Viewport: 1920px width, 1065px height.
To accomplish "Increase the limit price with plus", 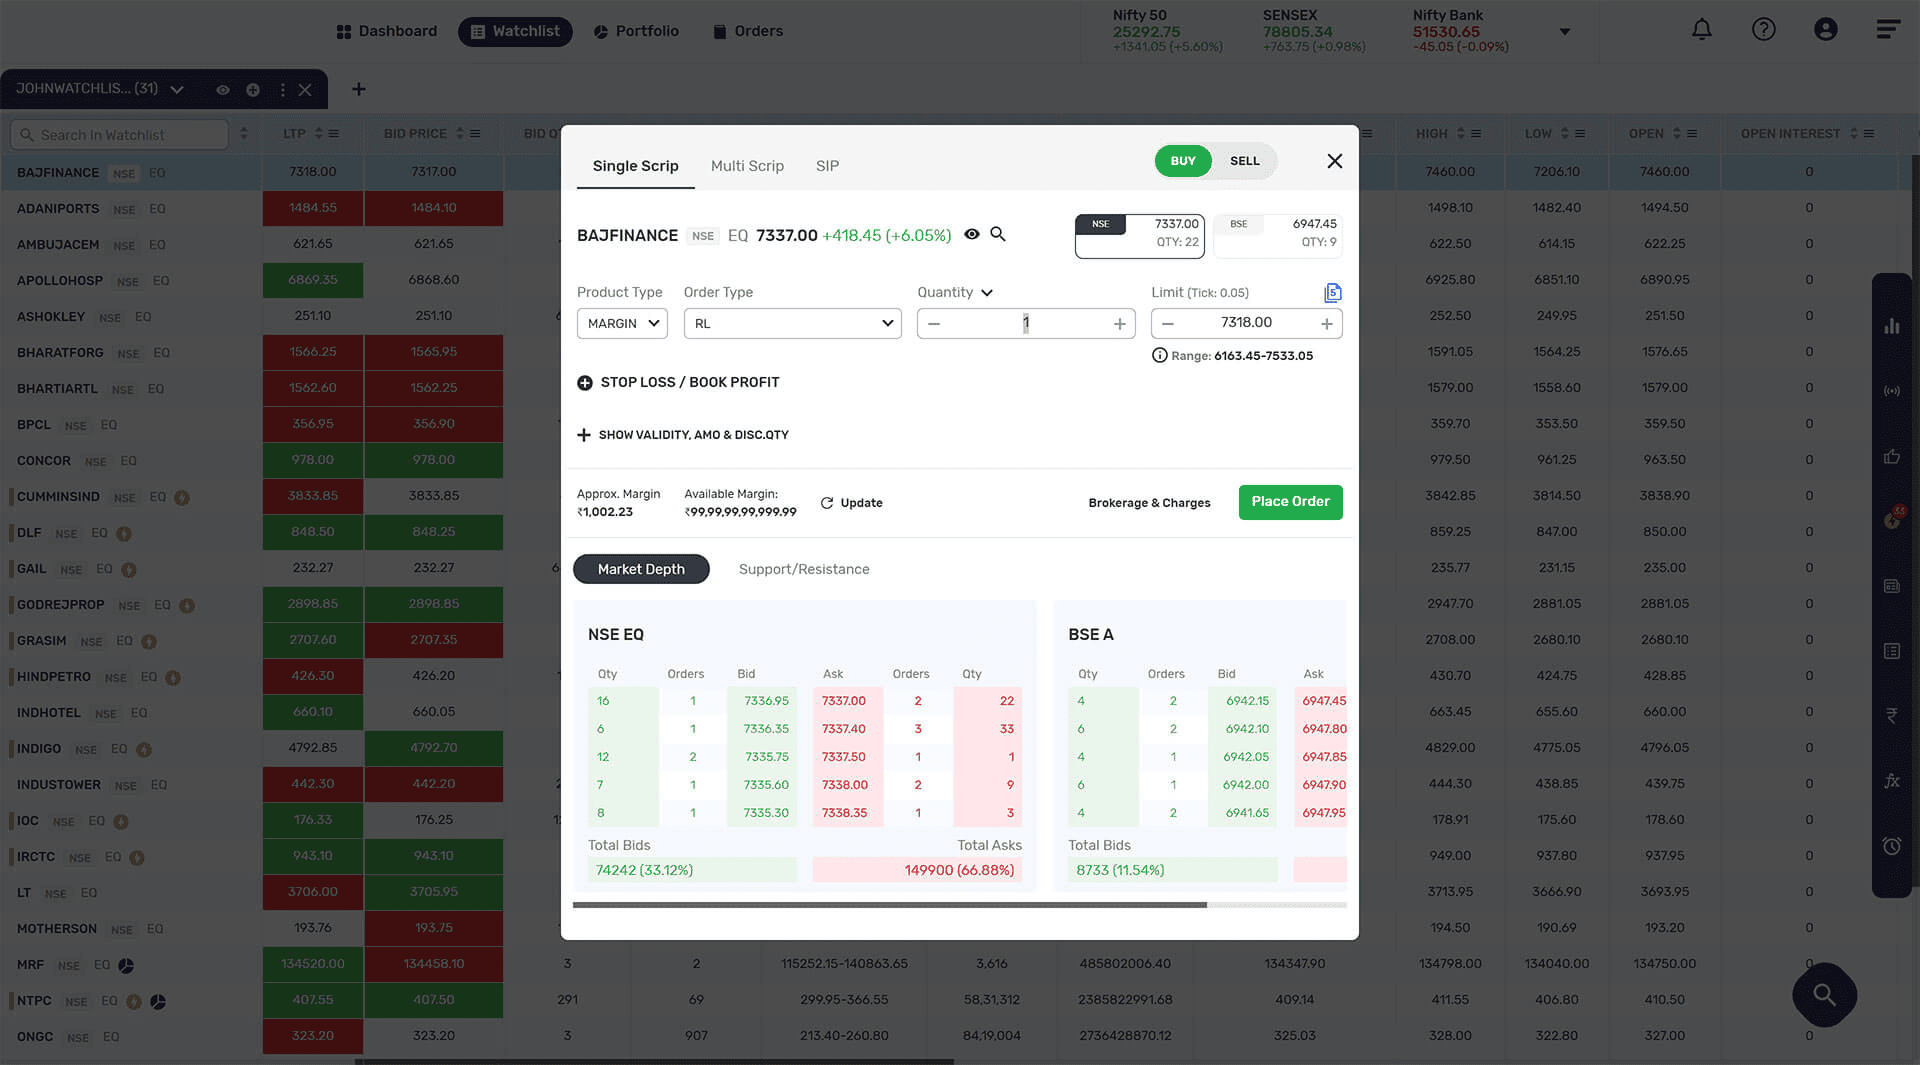I will click(1326, 324).
